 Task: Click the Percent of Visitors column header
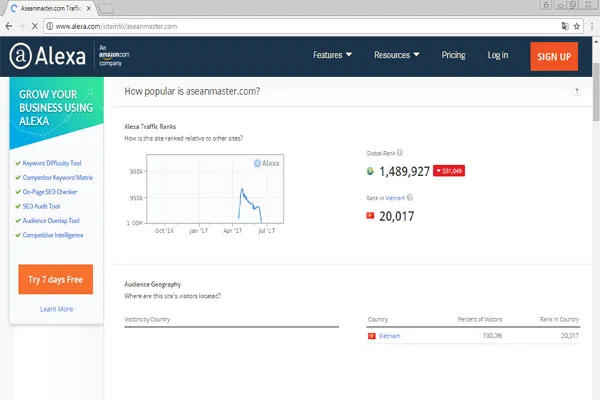[x=480, y=319]
